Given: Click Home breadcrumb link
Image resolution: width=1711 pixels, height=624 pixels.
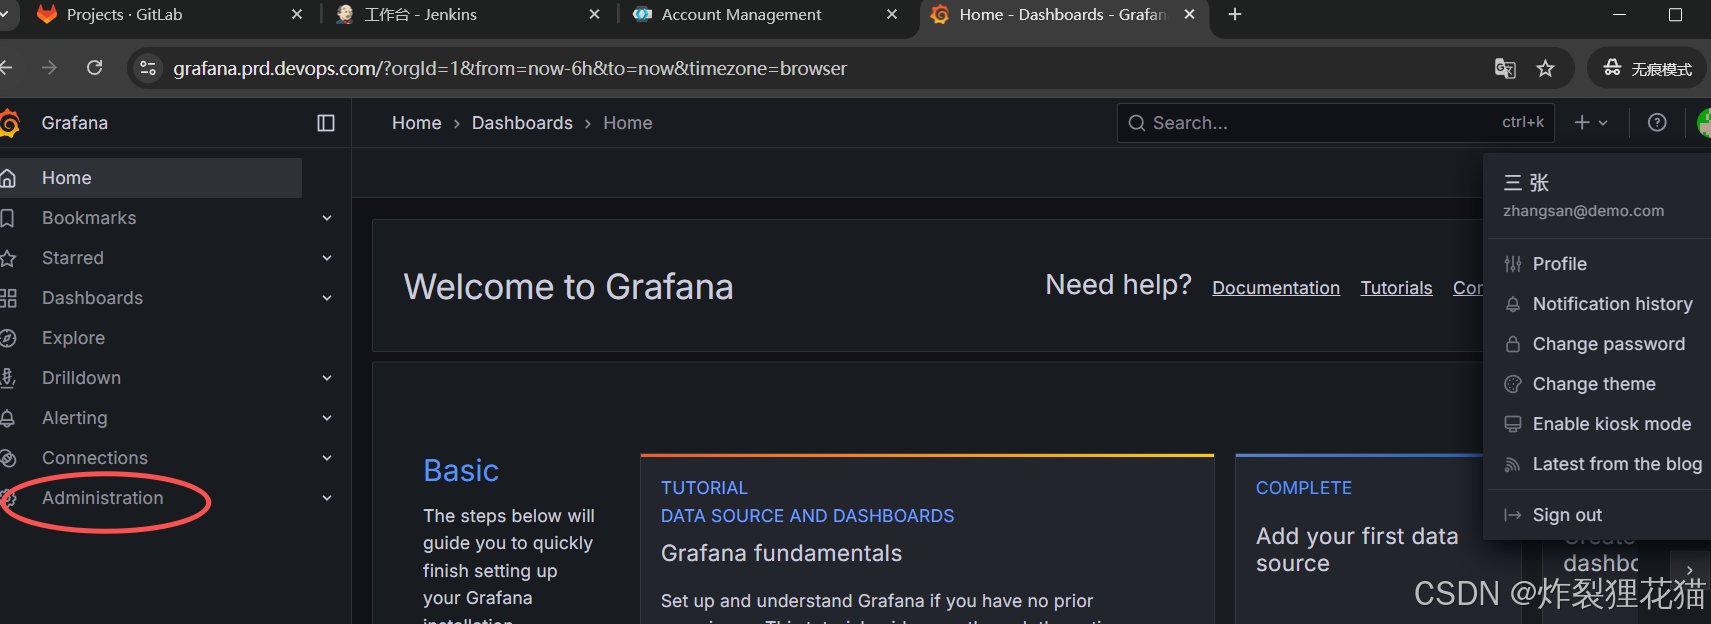Looking at the screenshot, I should point(417,123).
